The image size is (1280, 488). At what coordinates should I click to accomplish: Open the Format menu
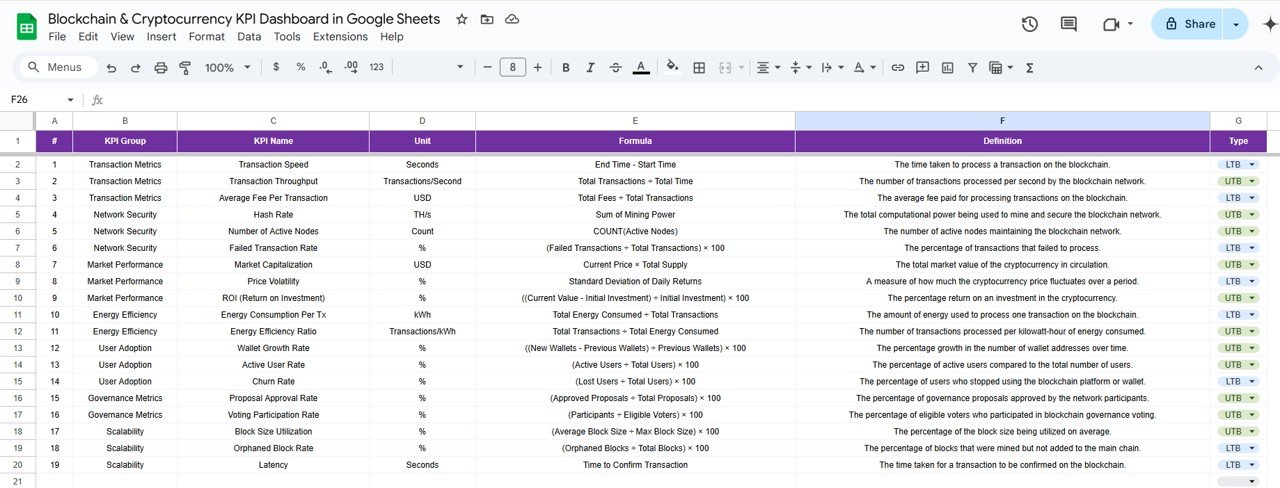(207, 37)
